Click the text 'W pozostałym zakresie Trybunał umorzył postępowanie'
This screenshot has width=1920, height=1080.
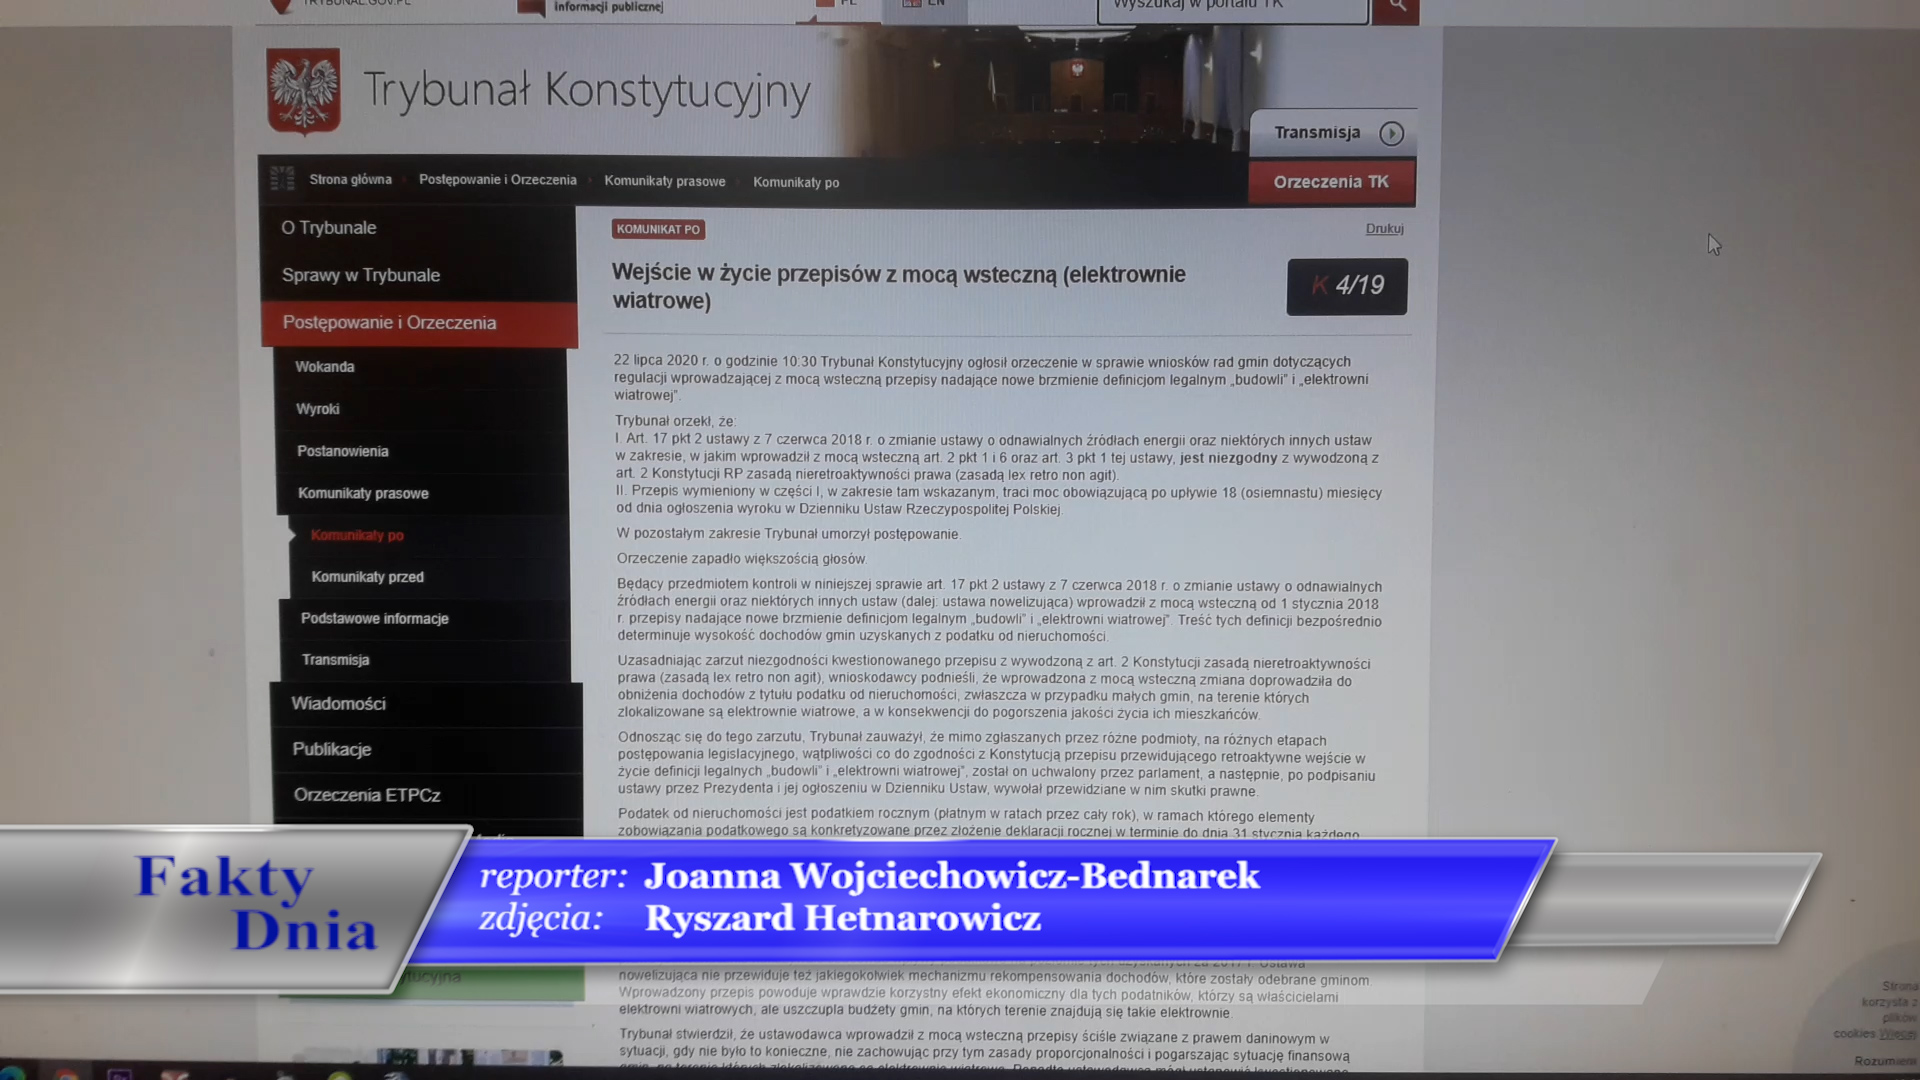pyautogui.click(x=788, y=534)
